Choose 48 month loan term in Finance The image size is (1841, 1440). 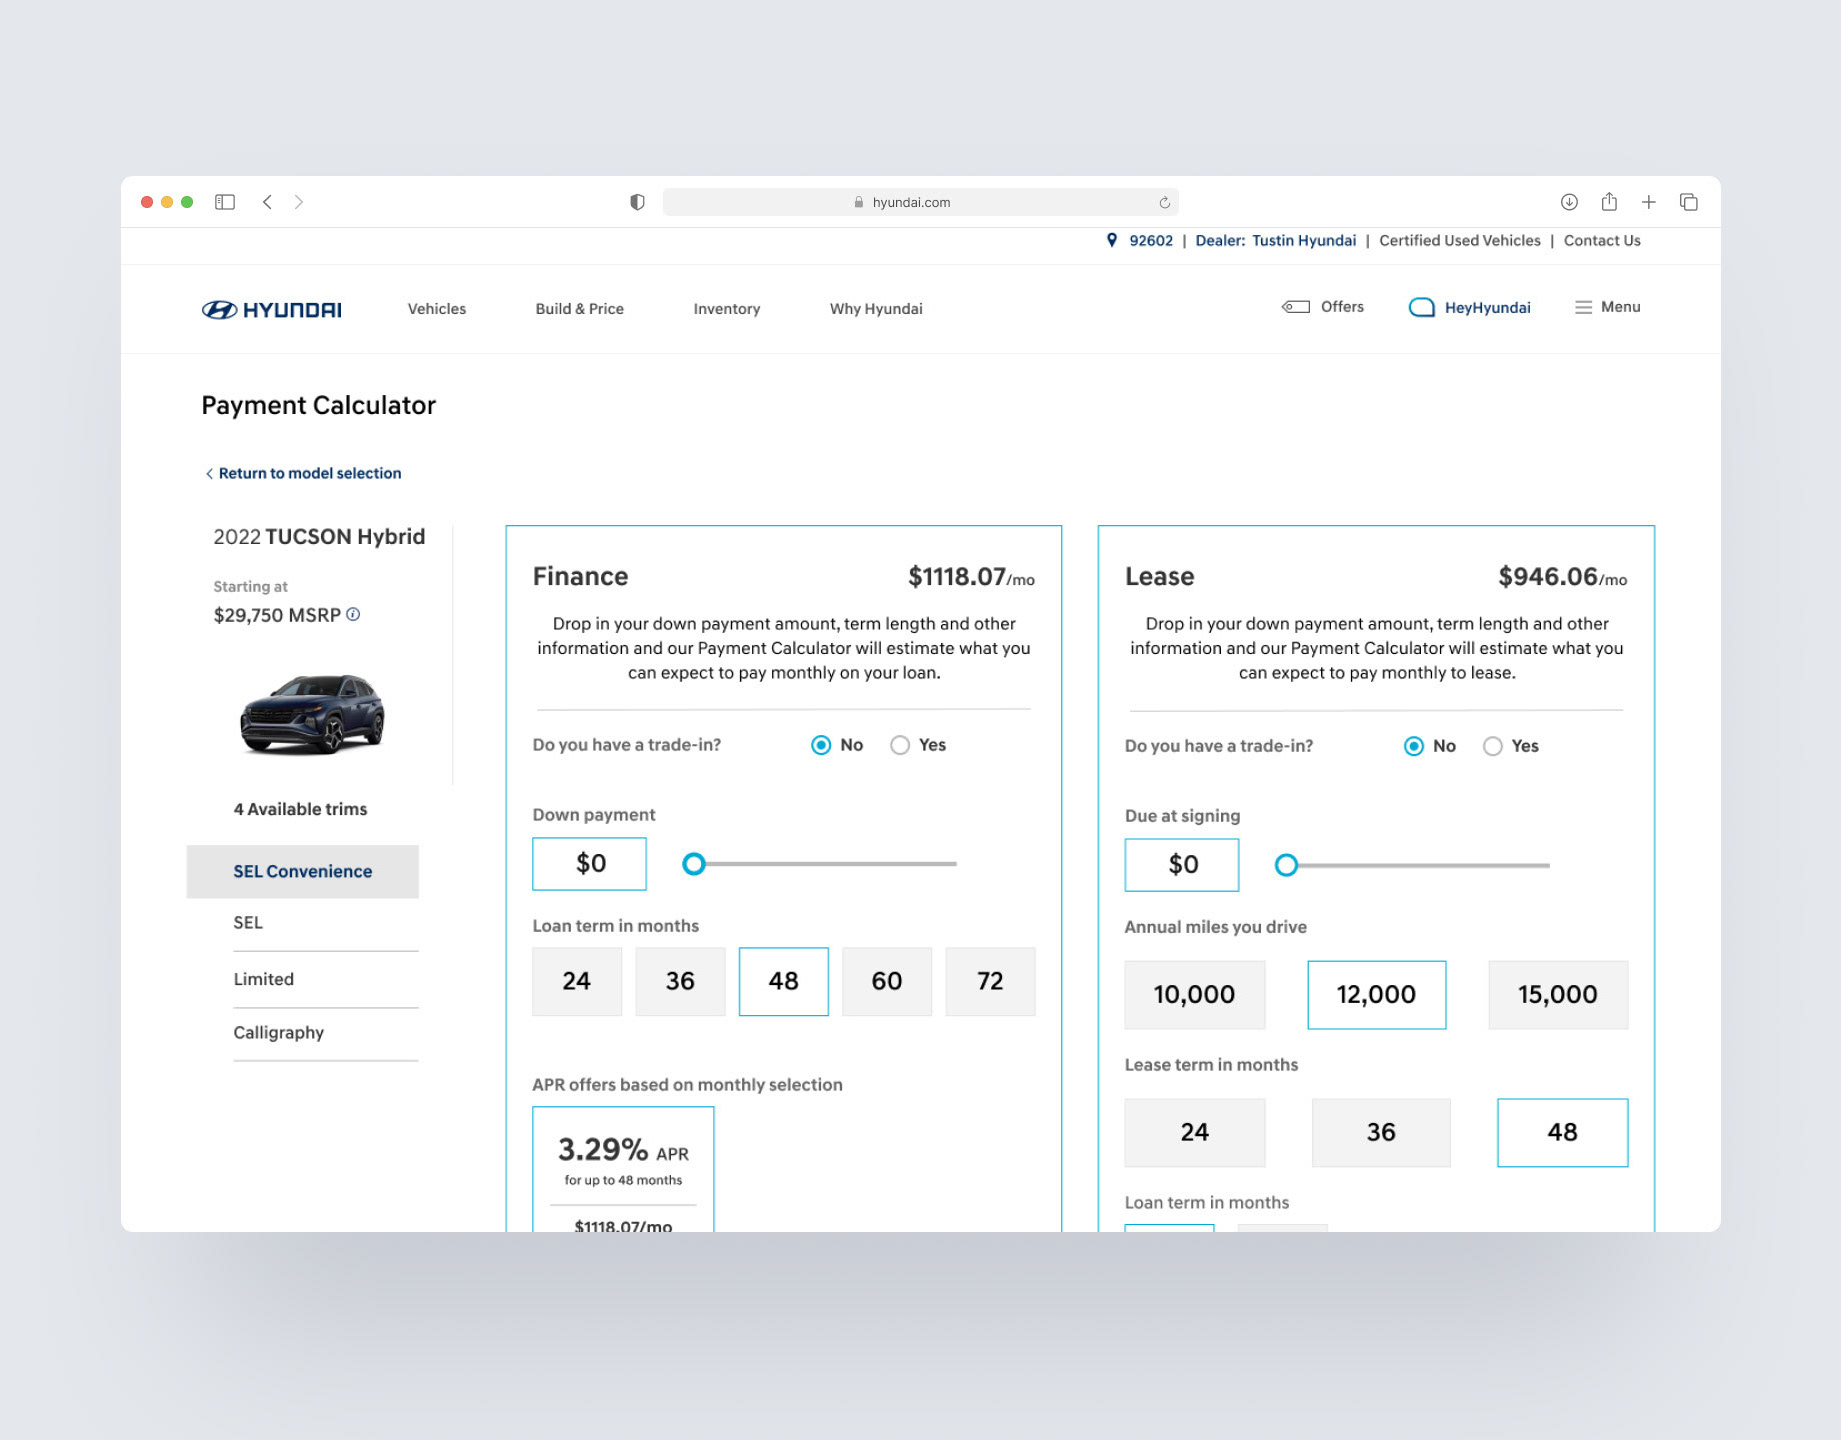click(784, 981)
